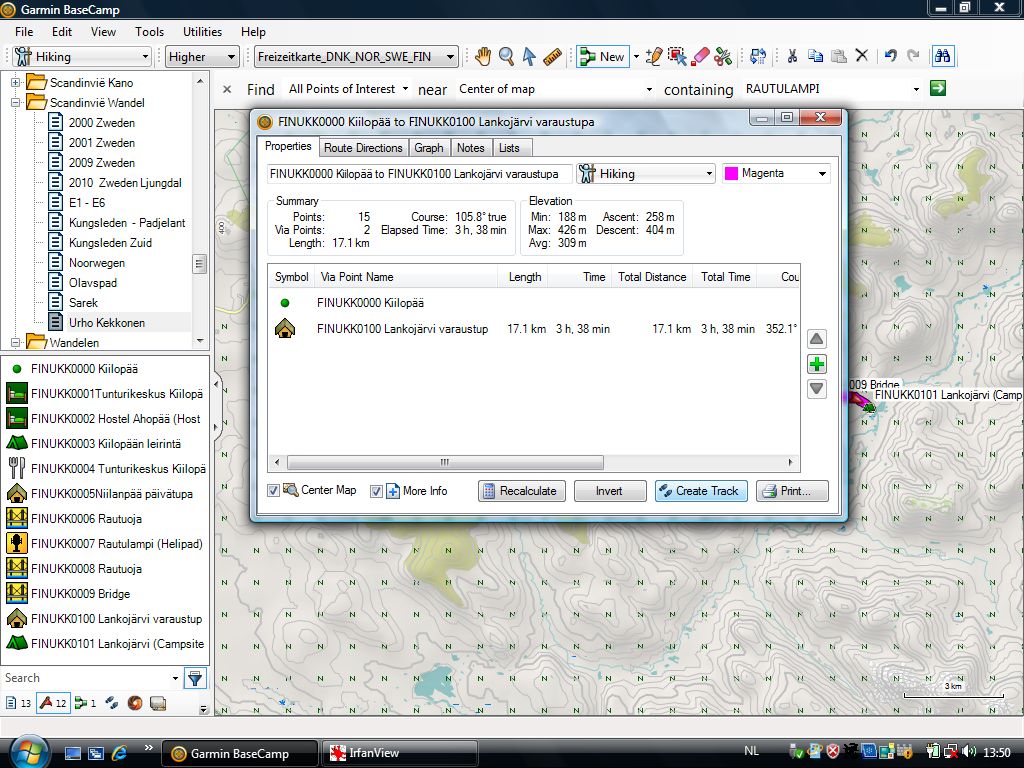Activate the zoom magnifier tool
Screen dimensions: 1024x768
point(506,57)
